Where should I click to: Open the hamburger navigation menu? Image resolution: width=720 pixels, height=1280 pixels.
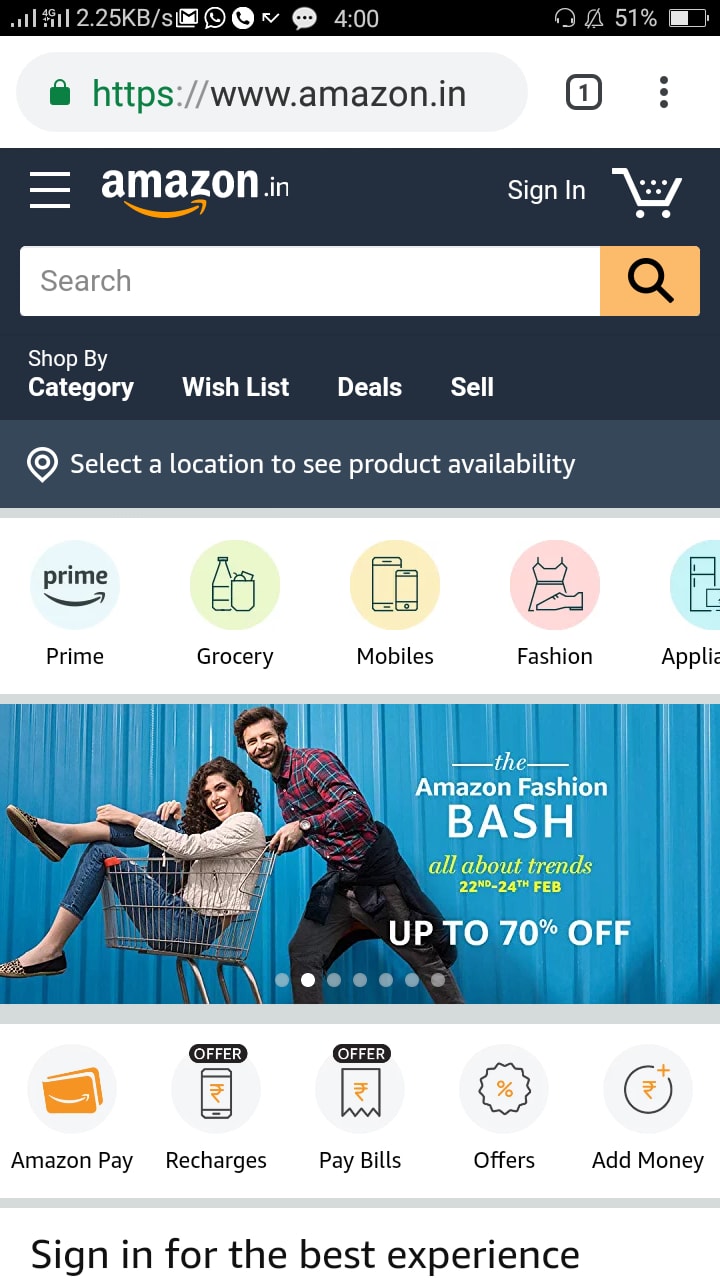(50, 190)
